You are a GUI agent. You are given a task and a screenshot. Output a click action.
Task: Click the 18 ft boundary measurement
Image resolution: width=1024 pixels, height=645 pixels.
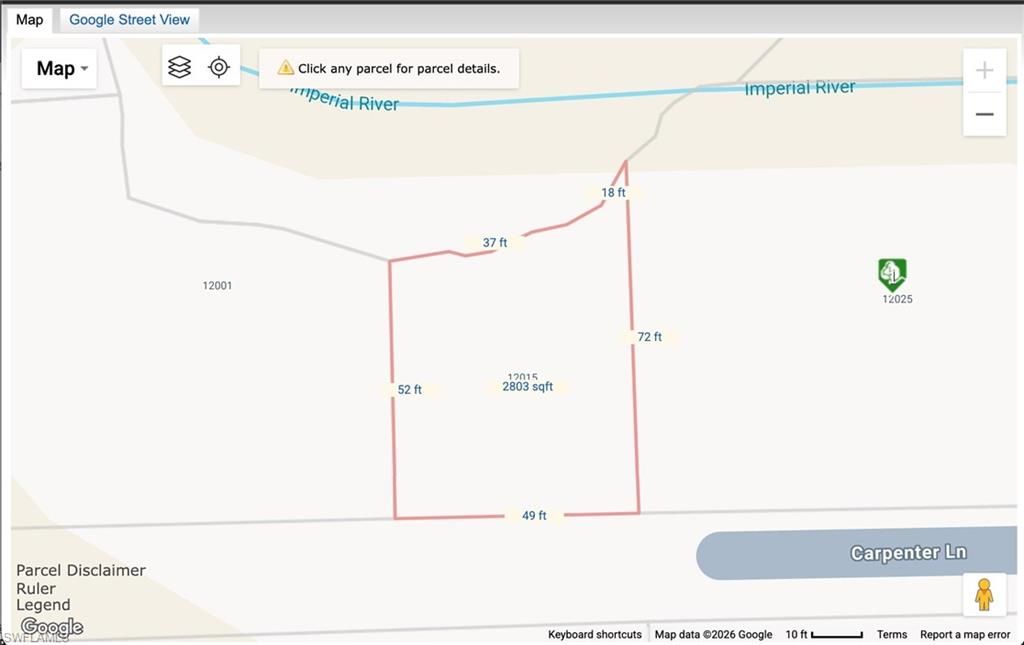click(613, 193)
